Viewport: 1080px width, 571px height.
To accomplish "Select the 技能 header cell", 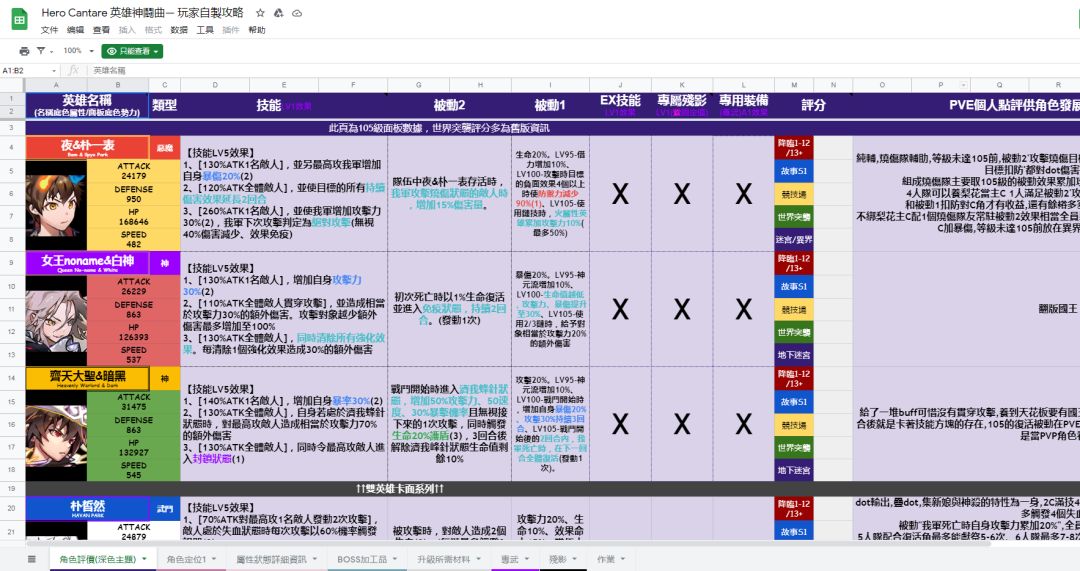I will [284, 105].
